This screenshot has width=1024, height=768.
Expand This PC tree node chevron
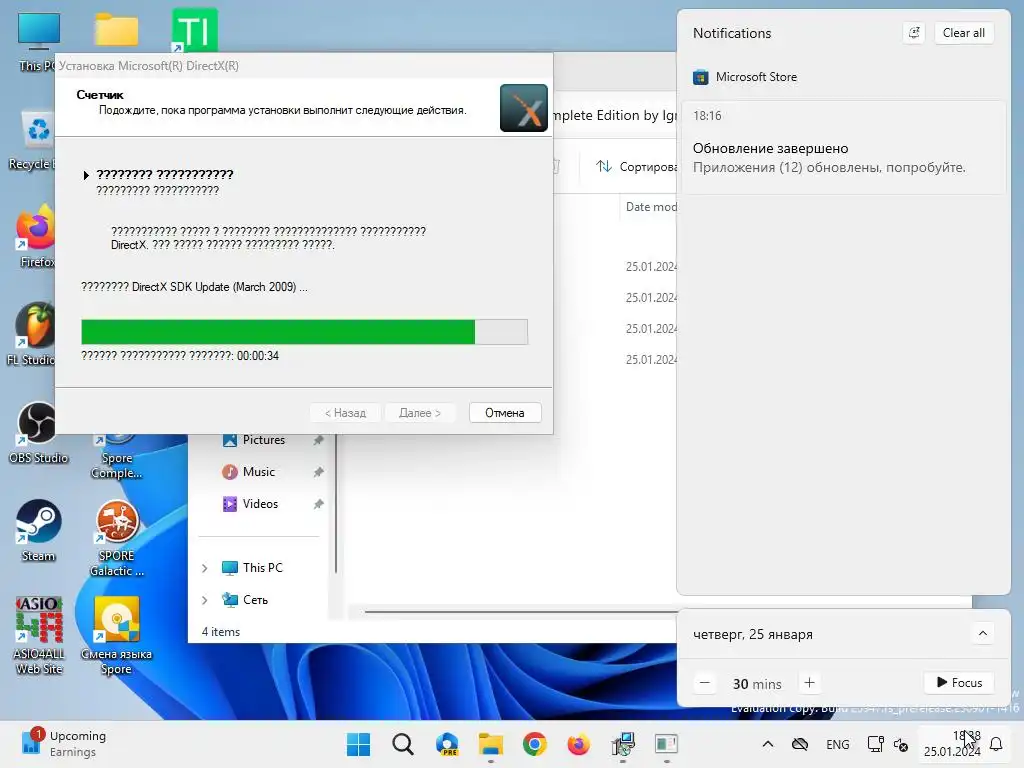coord(205,568)
